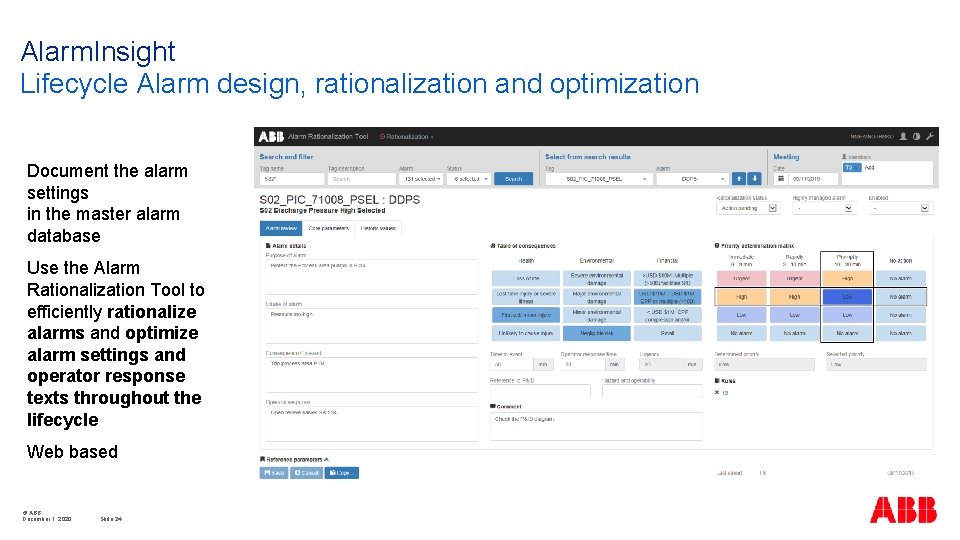Open the meeting date calendar icon

pyautogui.click(x=781, y=179)
